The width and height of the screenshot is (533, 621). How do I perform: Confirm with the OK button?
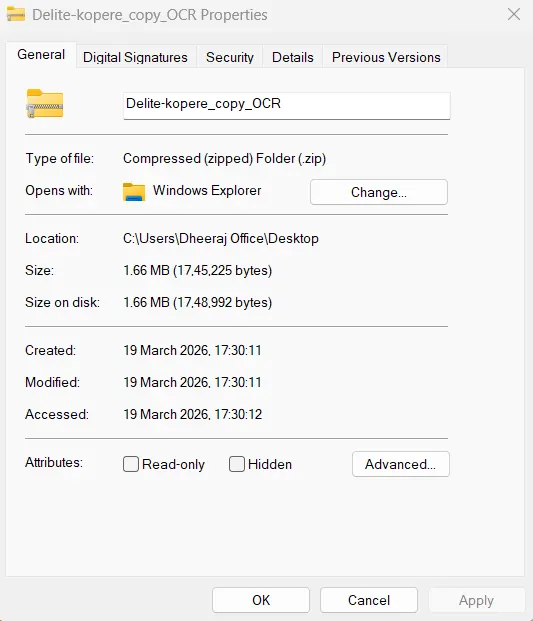(x=261, y=600)
